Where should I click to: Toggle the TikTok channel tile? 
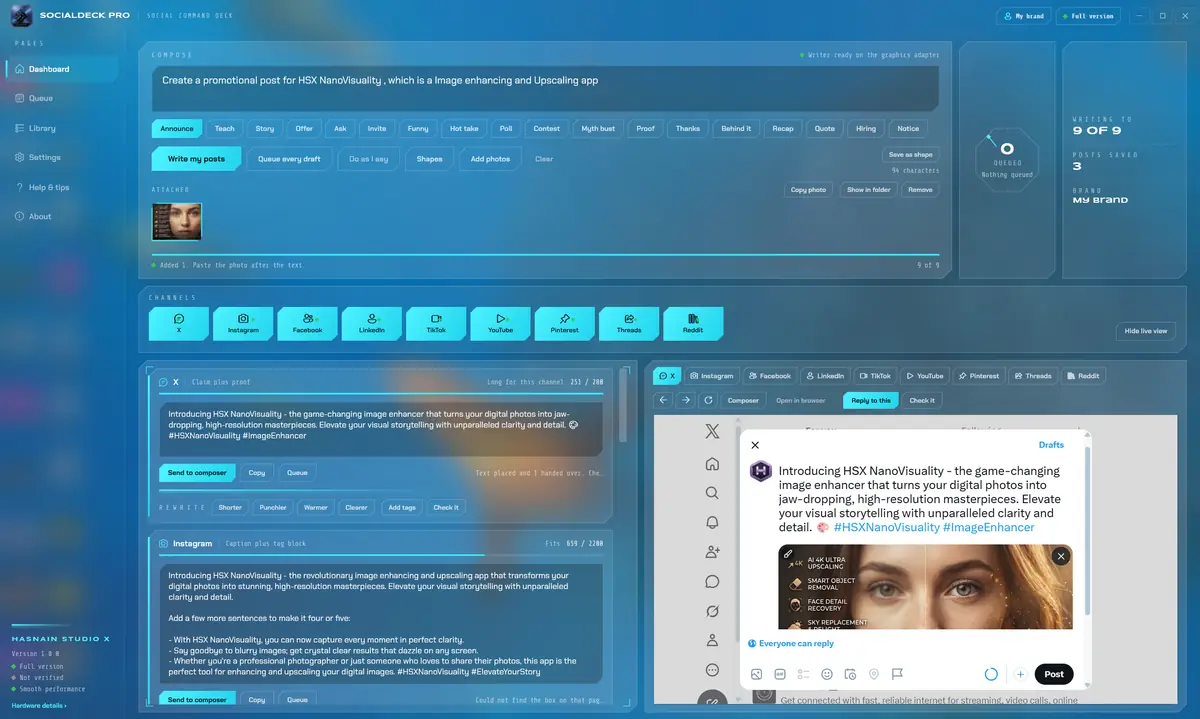coord(436,324)
